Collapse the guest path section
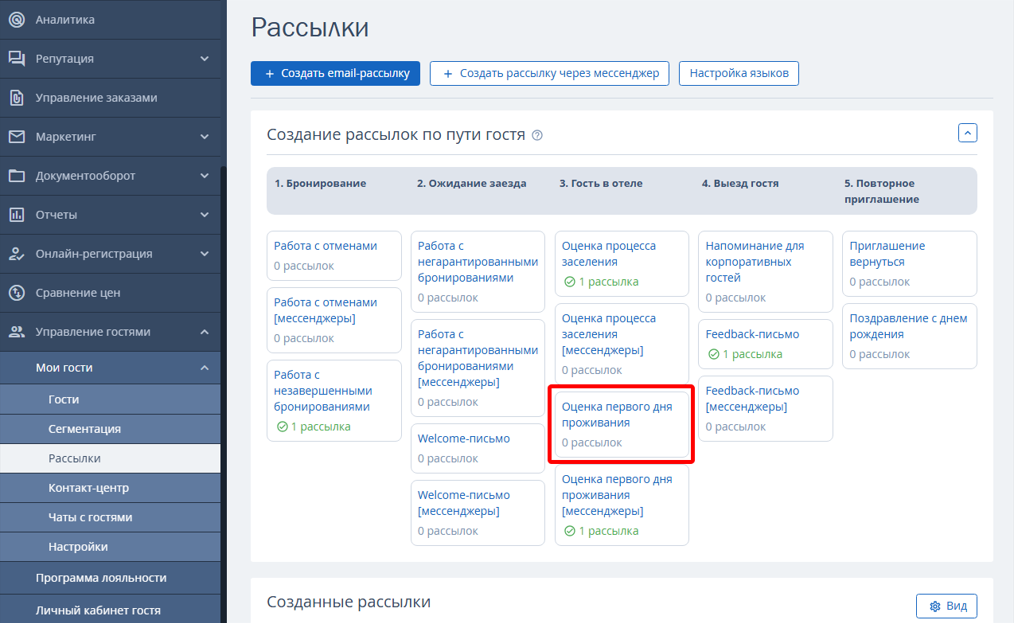 click(x=967, y=133)
